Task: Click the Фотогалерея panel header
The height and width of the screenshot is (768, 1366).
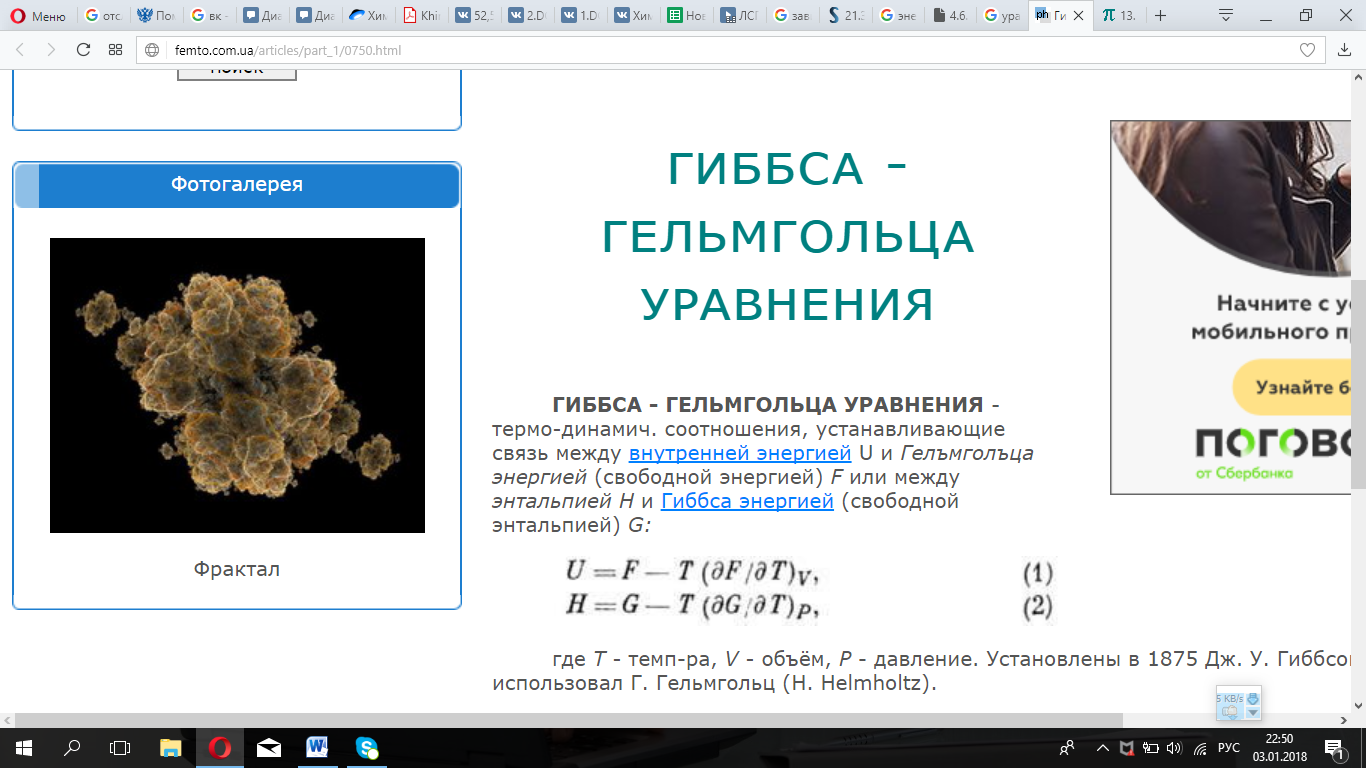Action: click(237, 185)
